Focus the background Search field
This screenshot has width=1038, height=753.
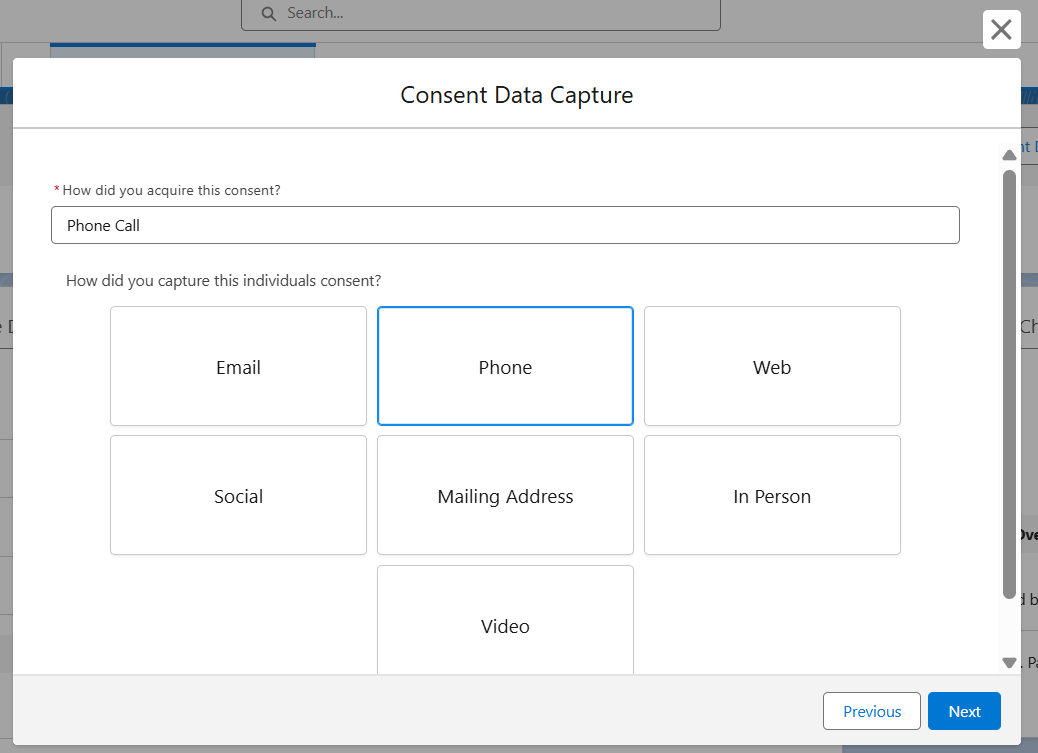[x=481, y=13]
